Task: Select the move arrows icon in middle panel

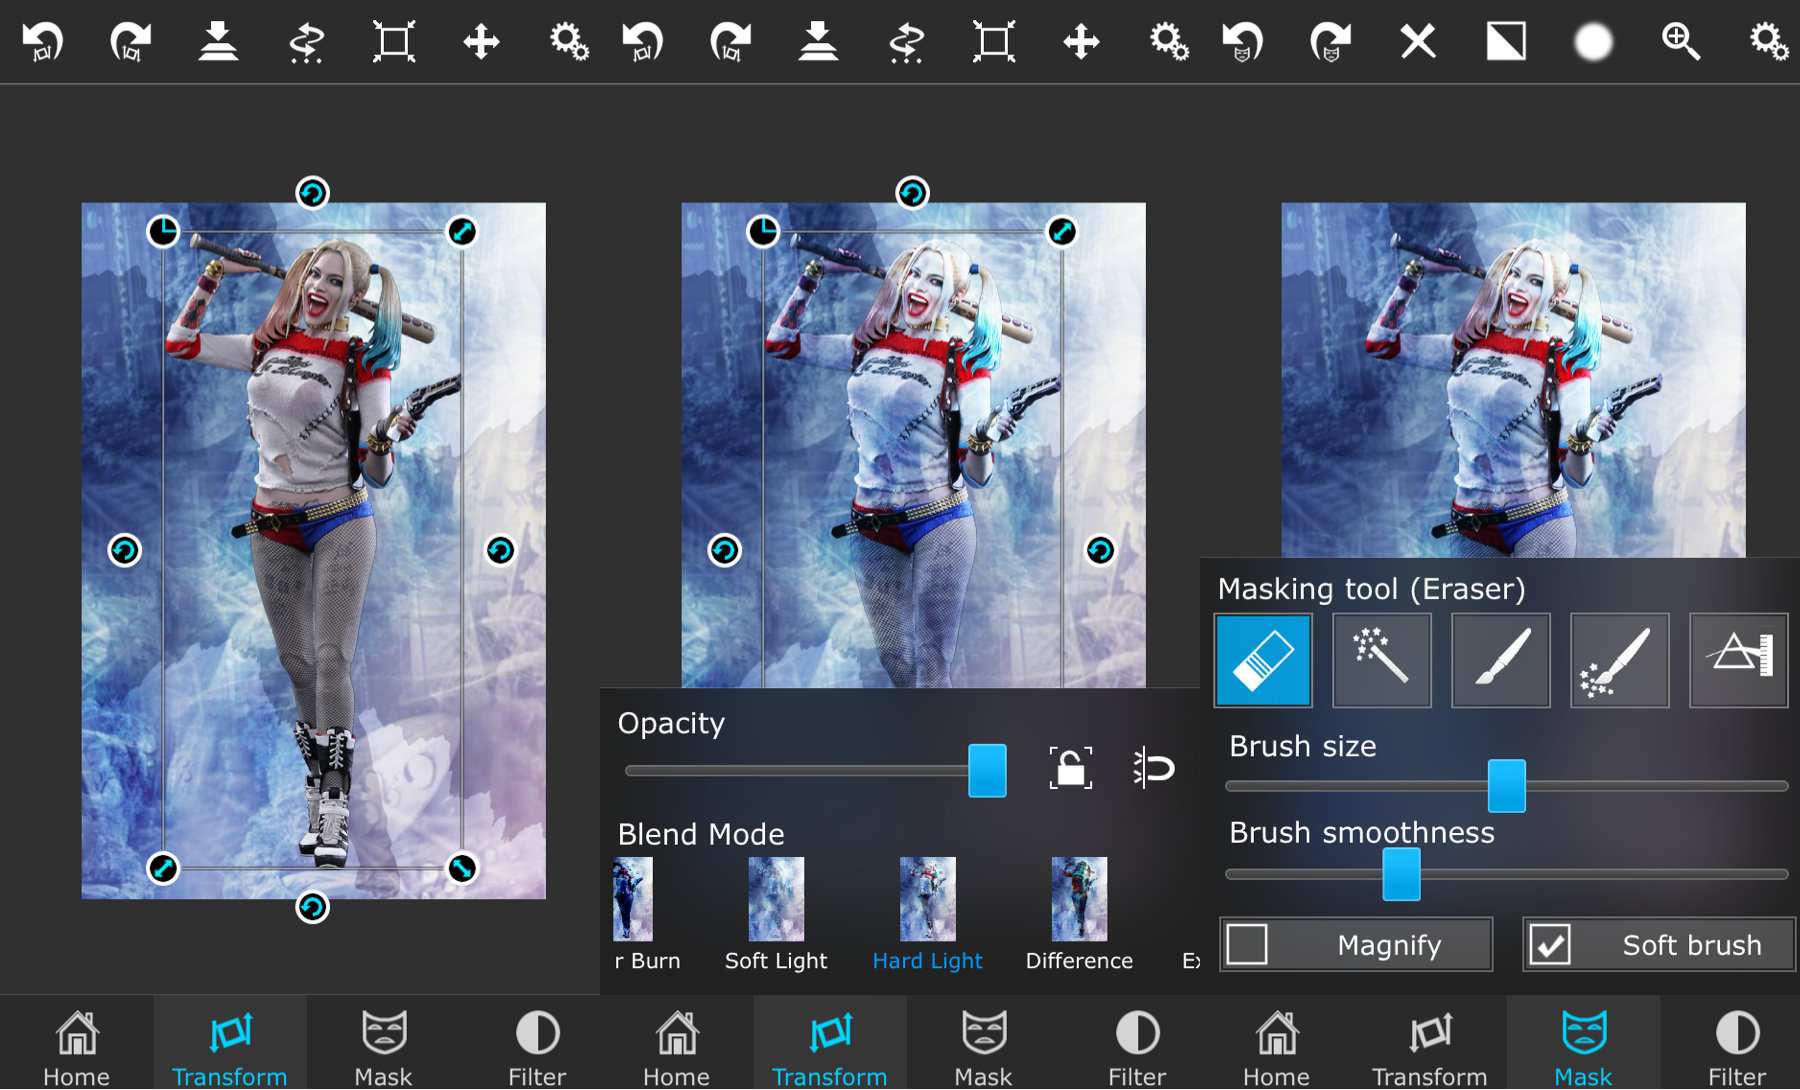Action: click(x=1081, y=42)
